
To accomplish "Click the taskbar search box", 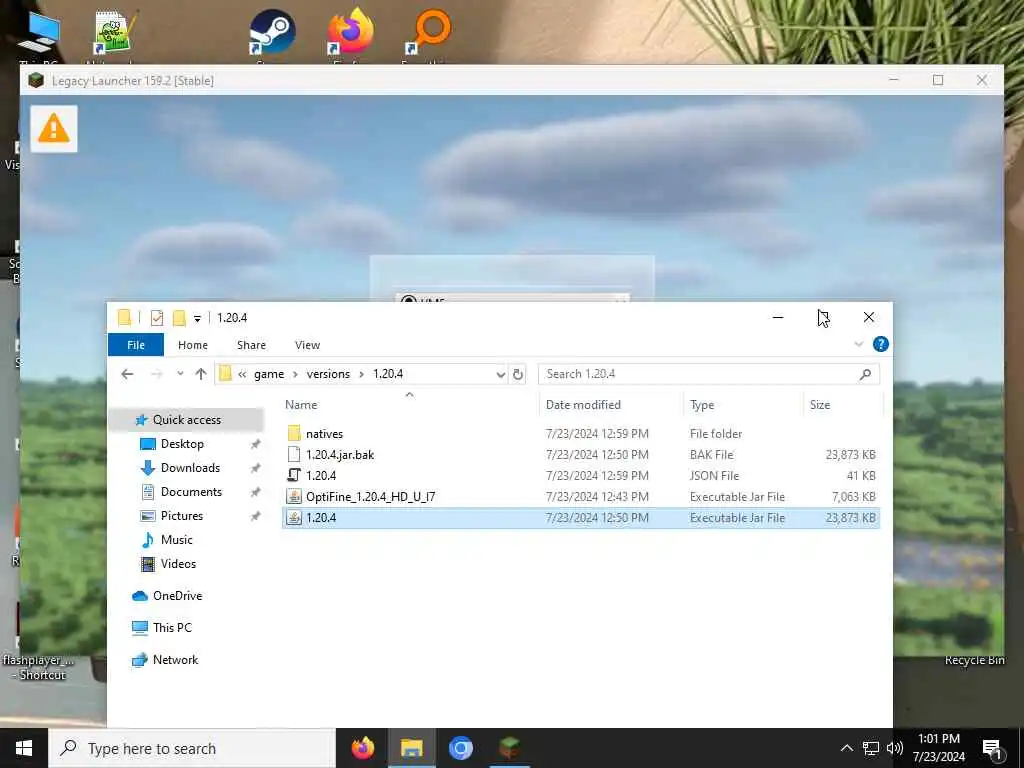I will [x=192, y=748].
